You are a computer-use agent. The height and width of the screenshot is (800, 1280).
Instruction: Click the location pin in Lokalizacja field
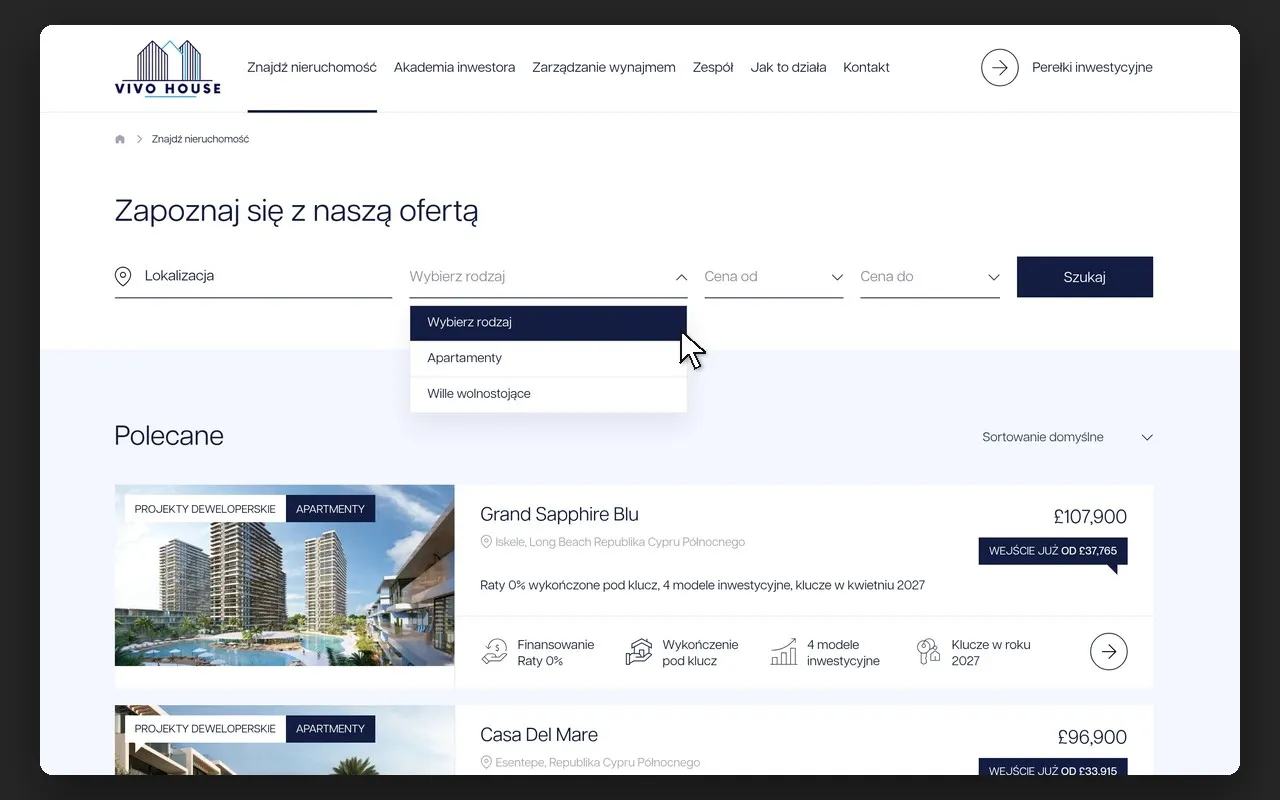123,276
